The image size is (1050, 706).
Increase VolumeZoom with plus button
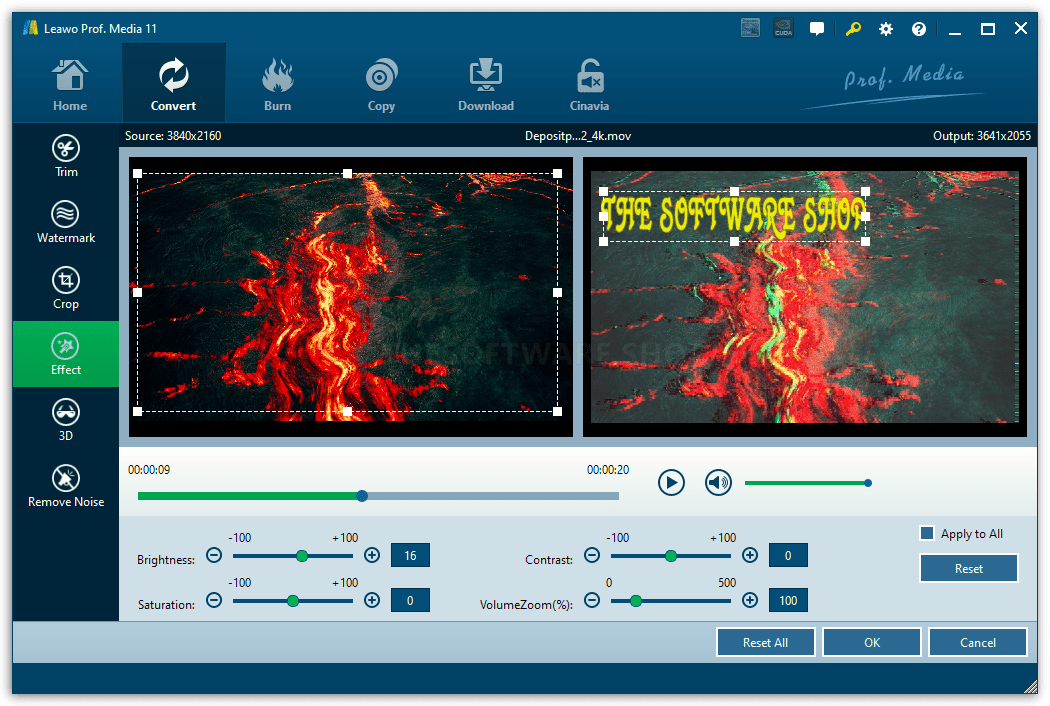[x=750, y=600]
